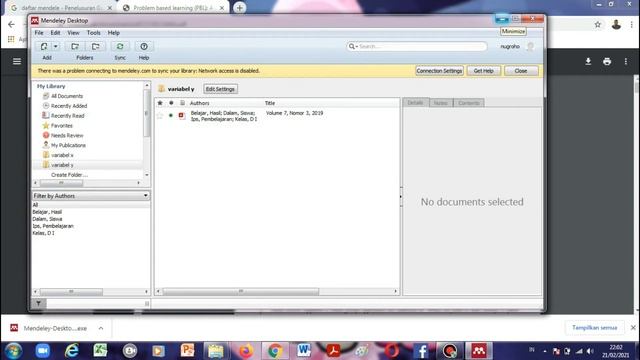Viewport: 640px width, 360px height.
Task: Filter by author Belajar, Hasil
Action: pos(47,212)
